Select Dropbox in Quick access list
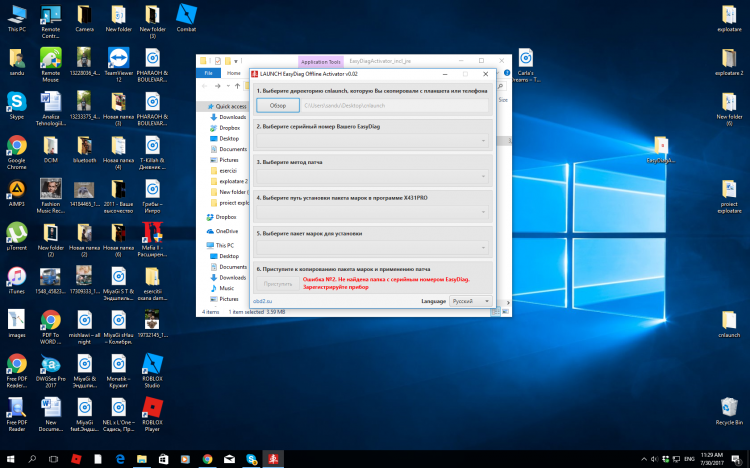750x468 pixels. coord(229,128)
